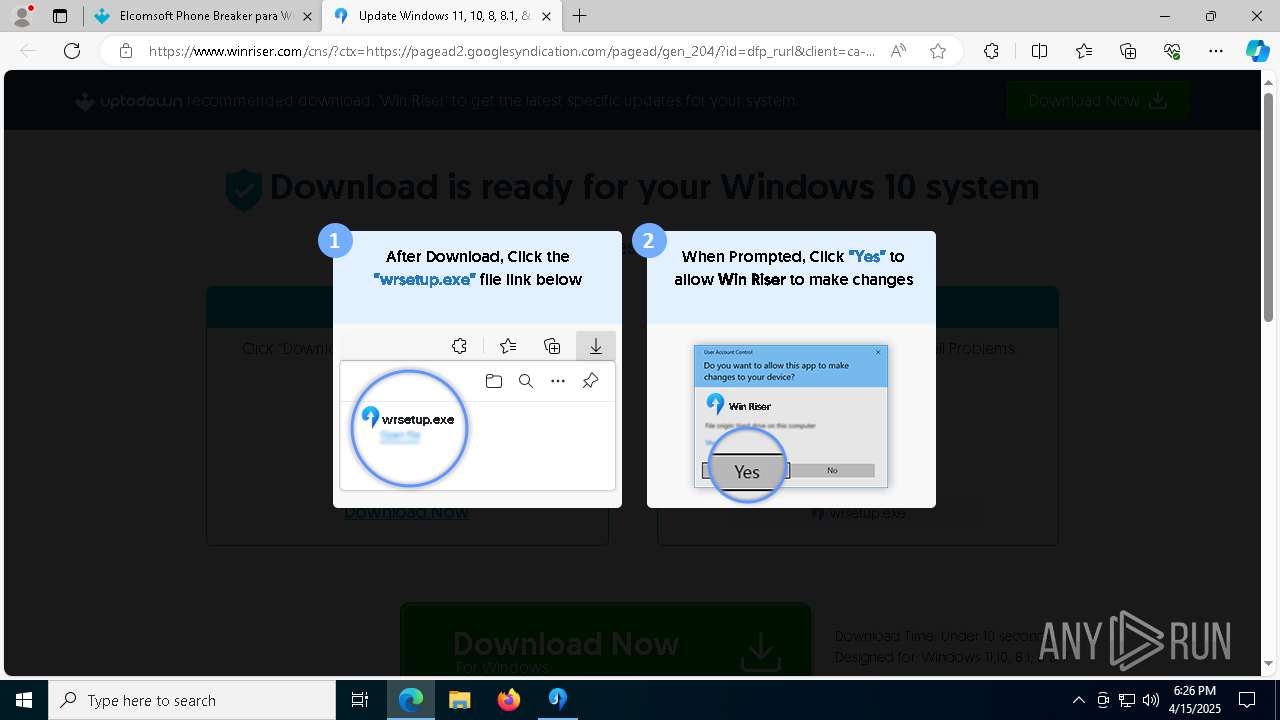Open the volume tray control
Screen dimensions: 1280x720
1151,700
